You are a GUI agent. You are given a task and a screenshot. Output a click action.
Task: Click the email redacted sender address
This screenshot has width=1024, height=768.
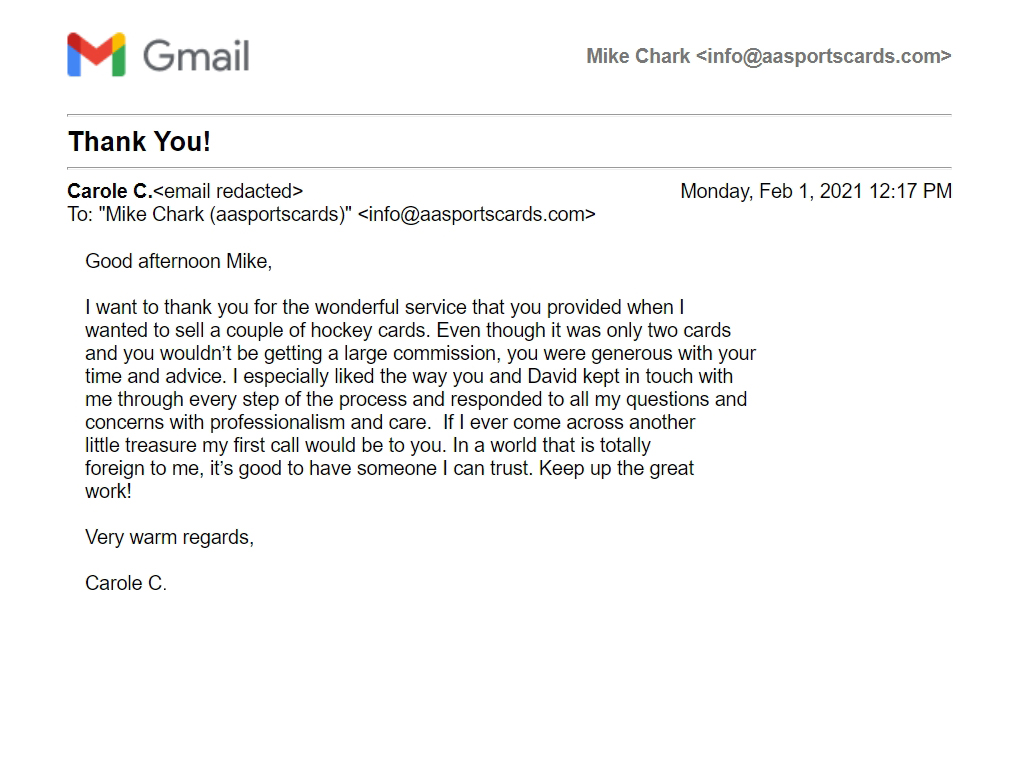pos(228,191)
